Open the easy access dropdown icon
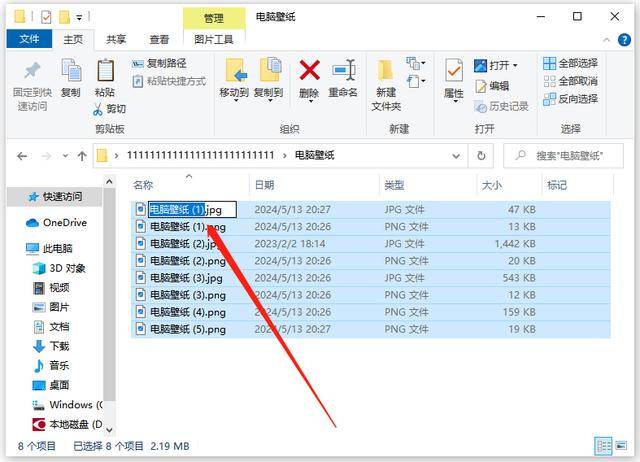Image resolution: width=640 pixels, height=462 pixels. coord(416,81)
